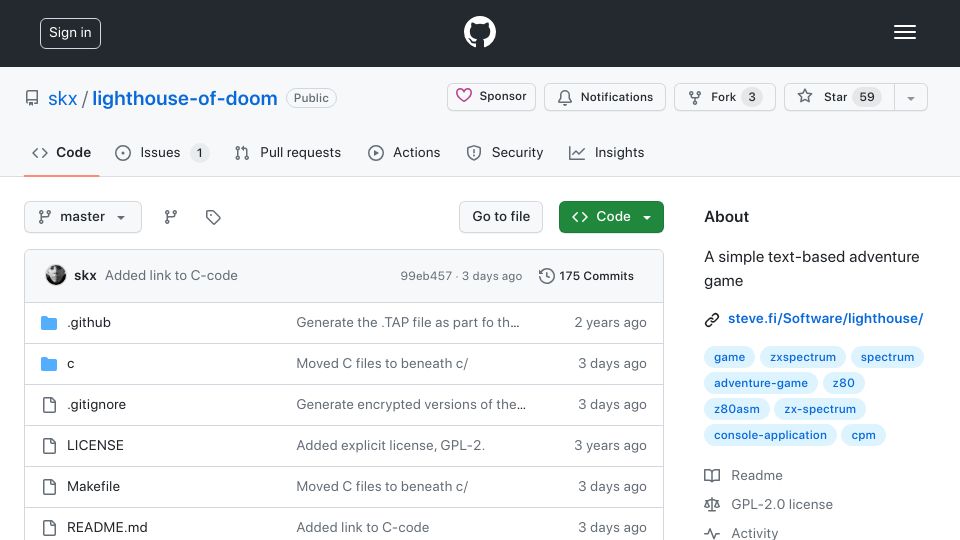The image size is (960, 540).
Task: Open the GPL-2.0 license link
Action: coord(782,504)
